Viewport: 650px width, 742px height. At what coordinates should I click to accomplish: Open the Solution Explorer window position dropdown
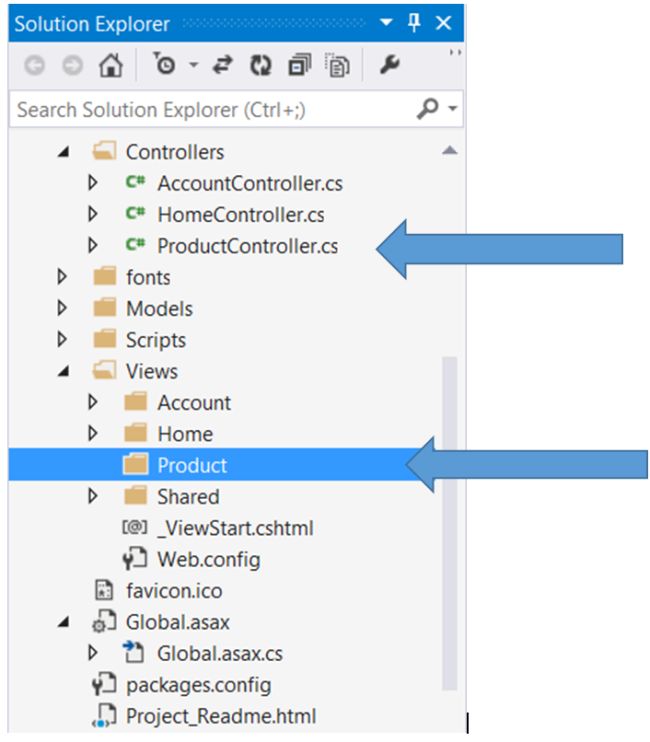coord(386,22)
